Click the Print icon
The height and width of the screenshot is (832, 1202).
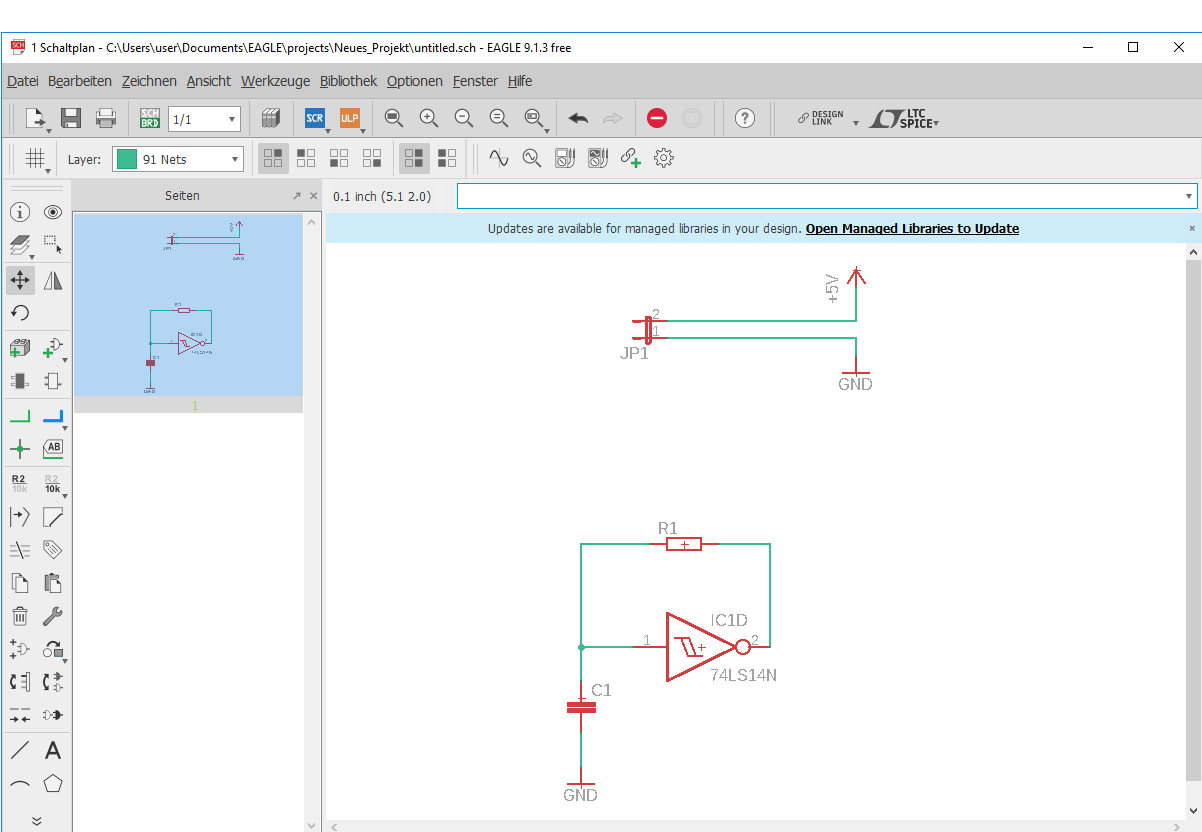[x=106, y=119]
